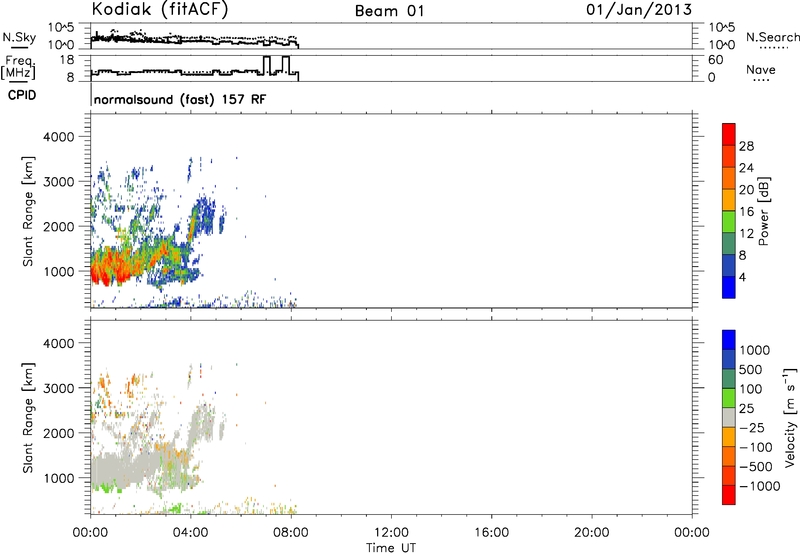This screenshot has width=800, height=554.
Task: Click the 18 tick on frequency axis
Action: pyautogui.click(x=67, y=60)
